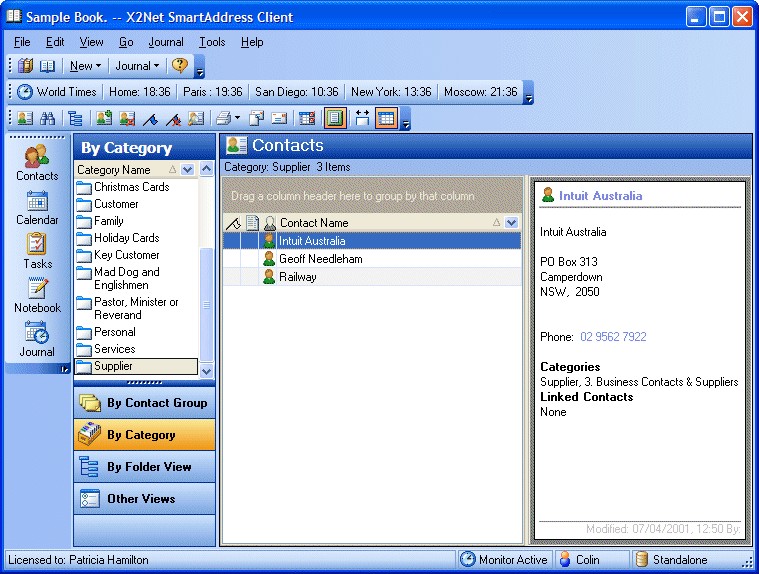The height and width of the screenshot is (574, 759).
Task: Click the category list vertical scrollbar thumb
Action: coord(206,304)
